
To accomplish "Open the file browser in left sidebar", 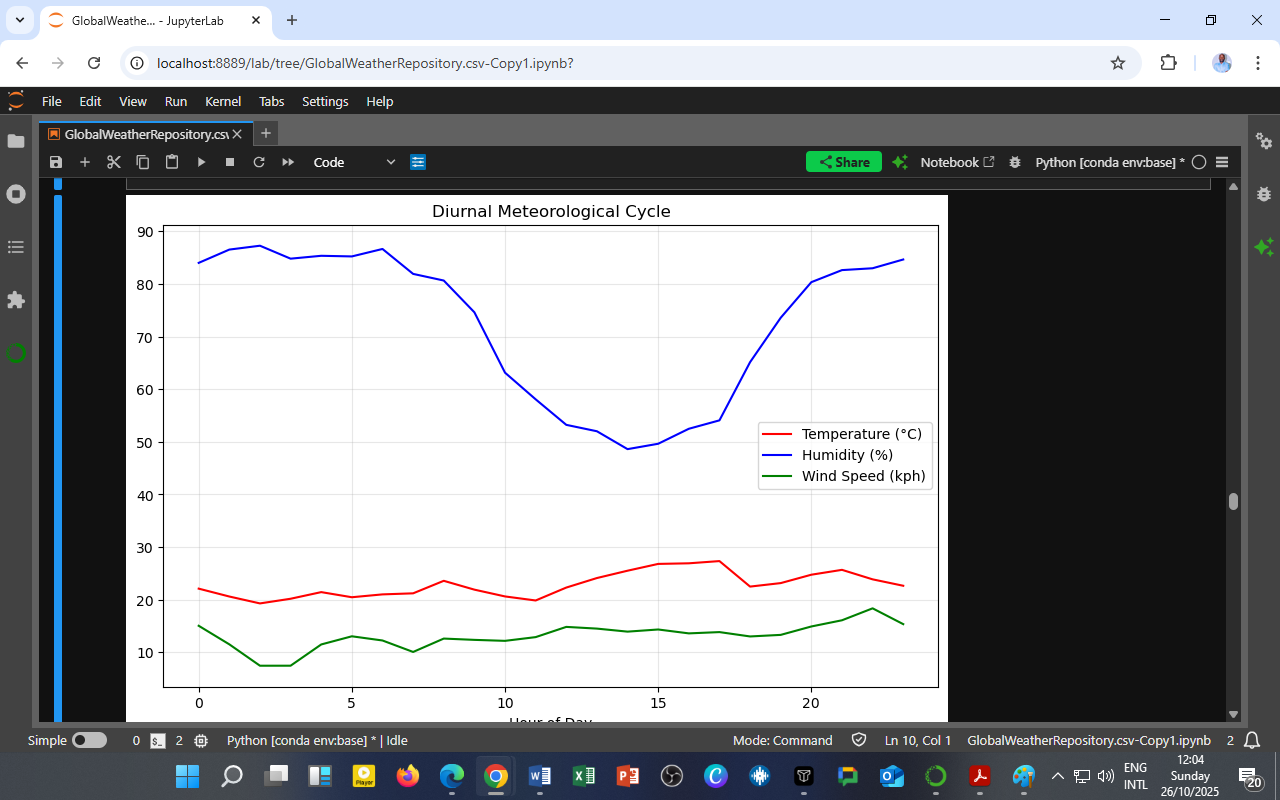I will click(16, 141).
